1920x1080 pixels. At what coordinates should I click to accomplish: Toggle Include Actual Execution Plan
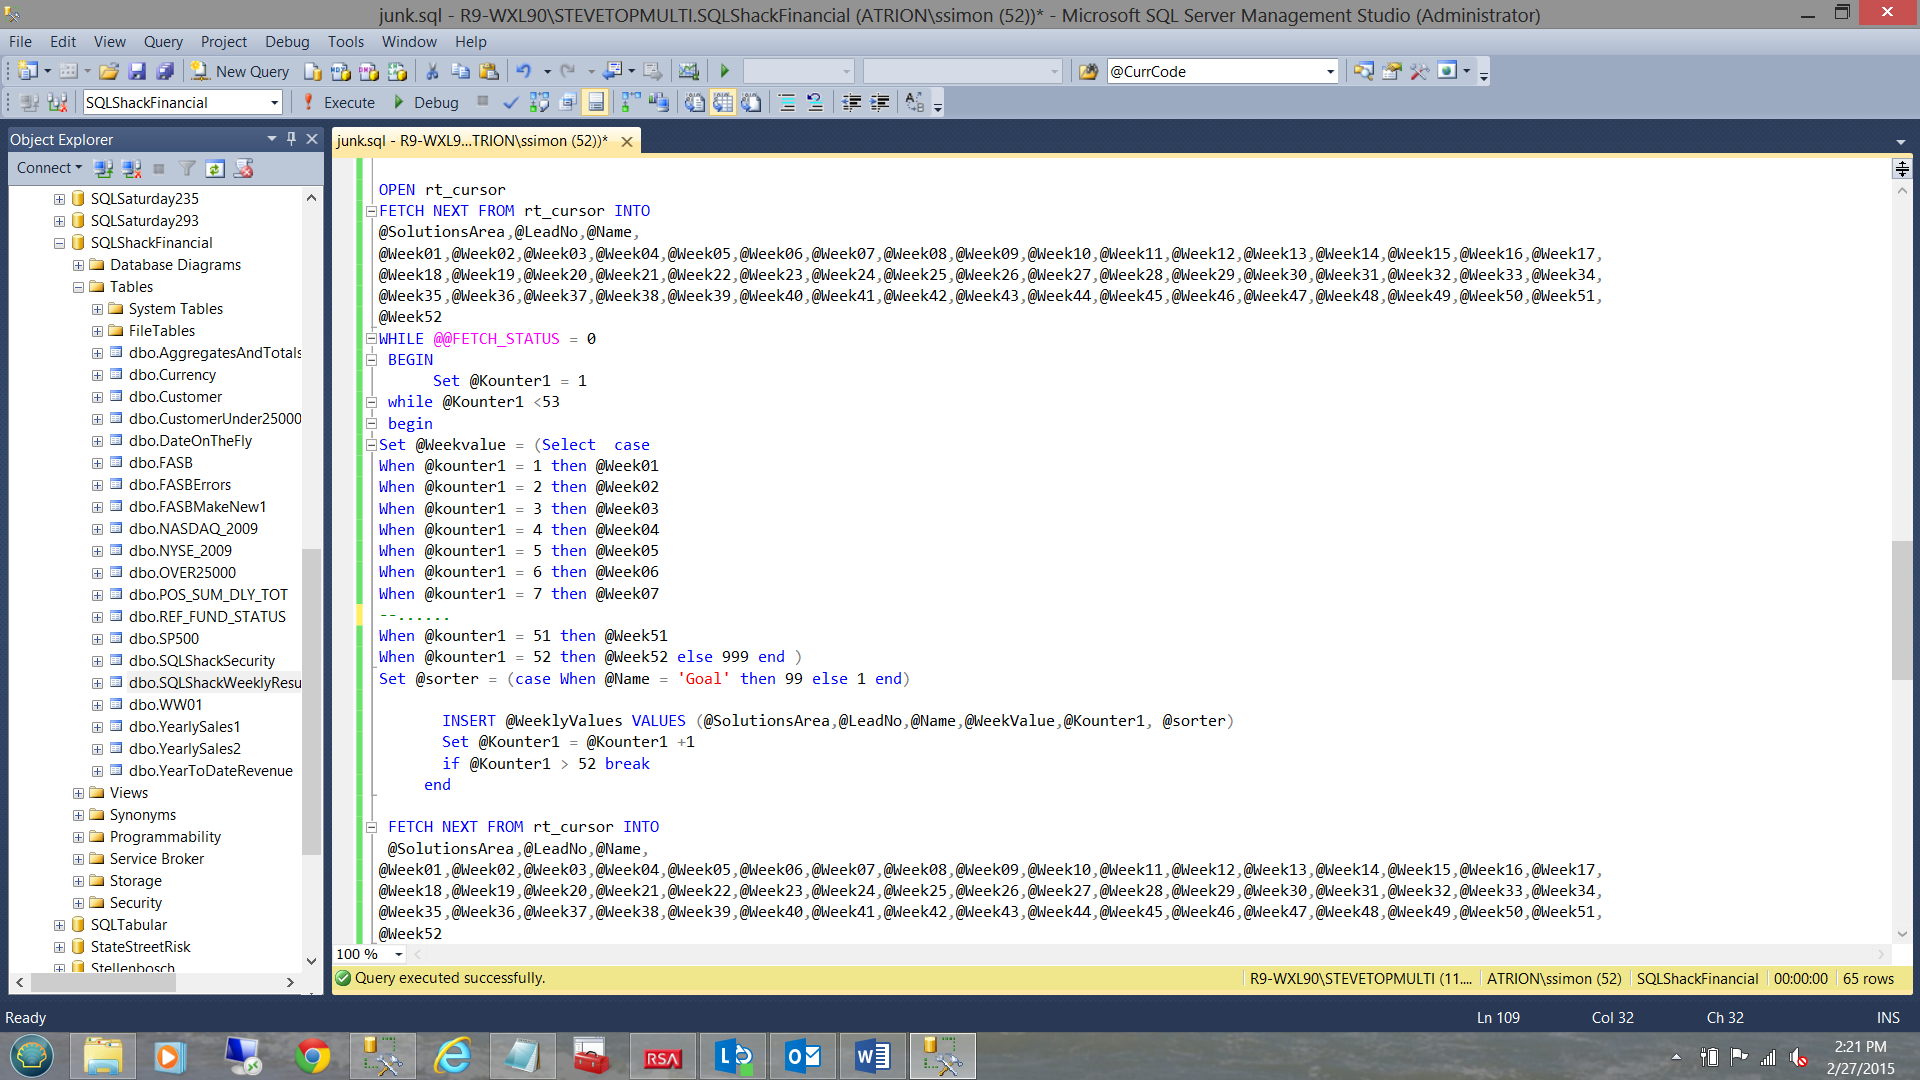630,103
